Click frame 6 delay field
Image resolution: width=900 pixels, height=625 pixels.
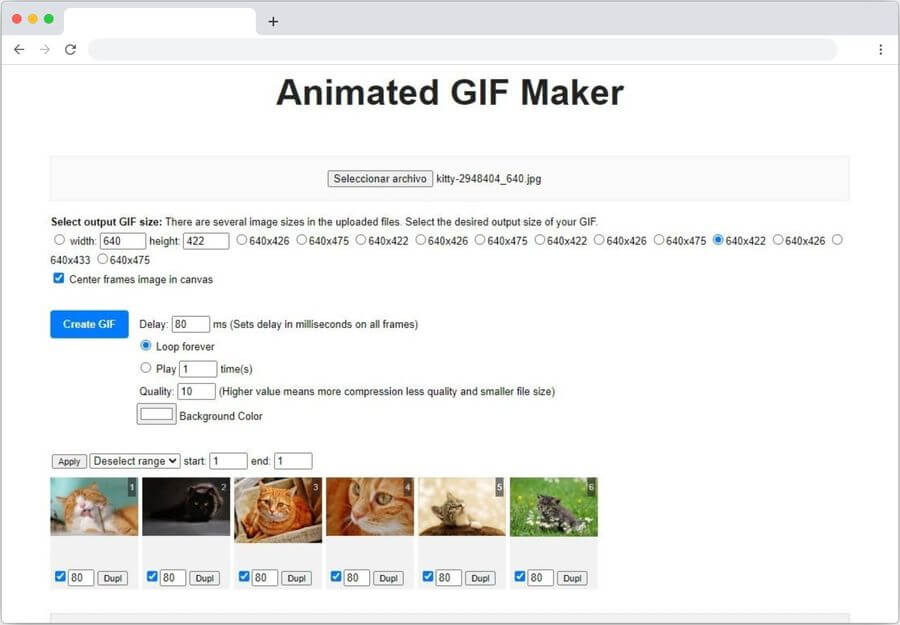tap(540, 578)
